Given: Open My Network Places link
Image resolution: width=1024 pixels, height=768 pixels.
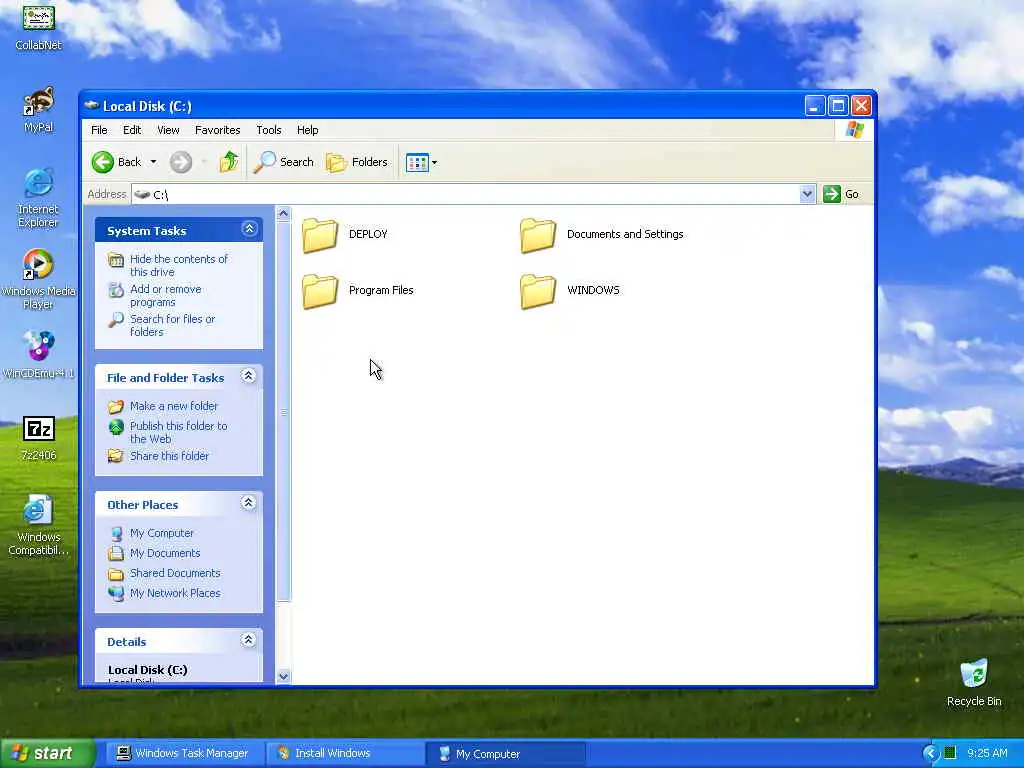Looking at the screenshot, I should pos(174,593).
